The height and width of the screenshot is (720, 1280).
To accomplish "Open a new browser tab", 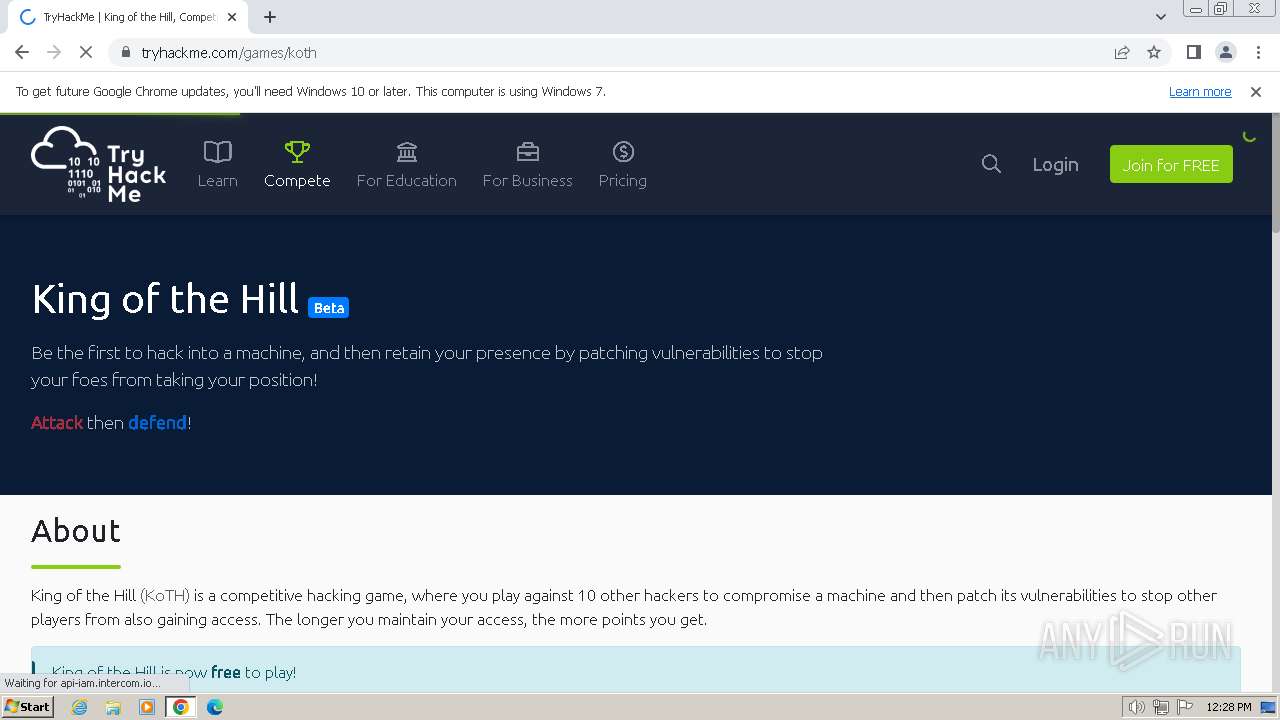I will coord(270,17).
